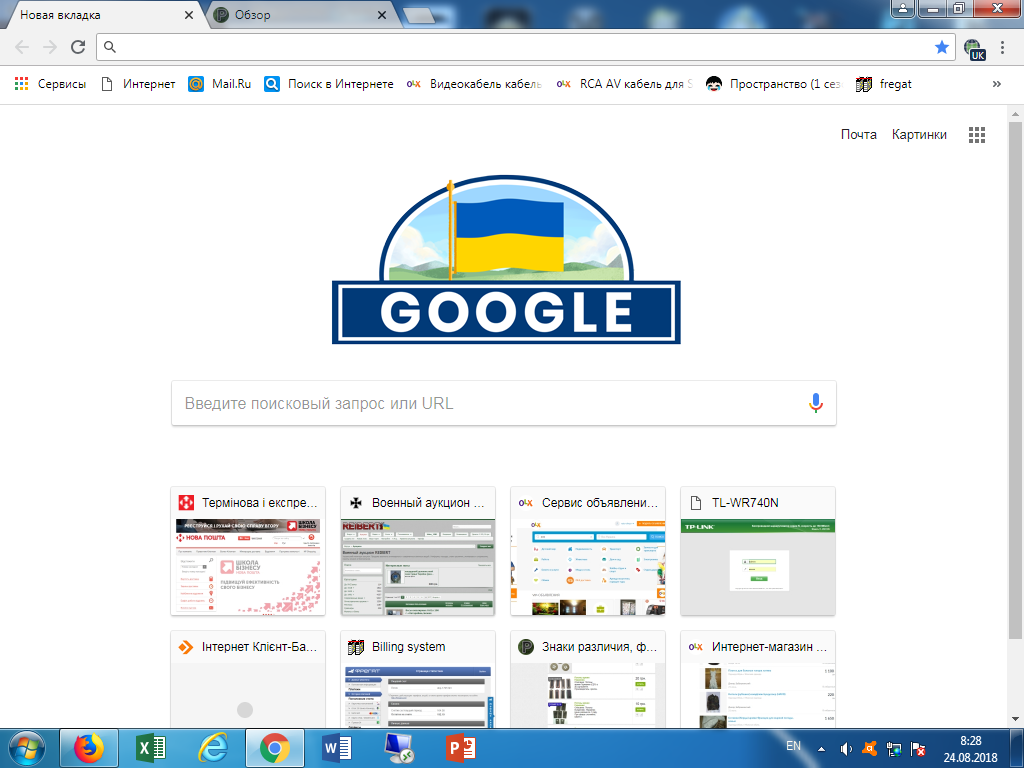This screenshot has width=1024, height=768.
Task: Launch Firefox from taskbar
Action: coord(89,748)
